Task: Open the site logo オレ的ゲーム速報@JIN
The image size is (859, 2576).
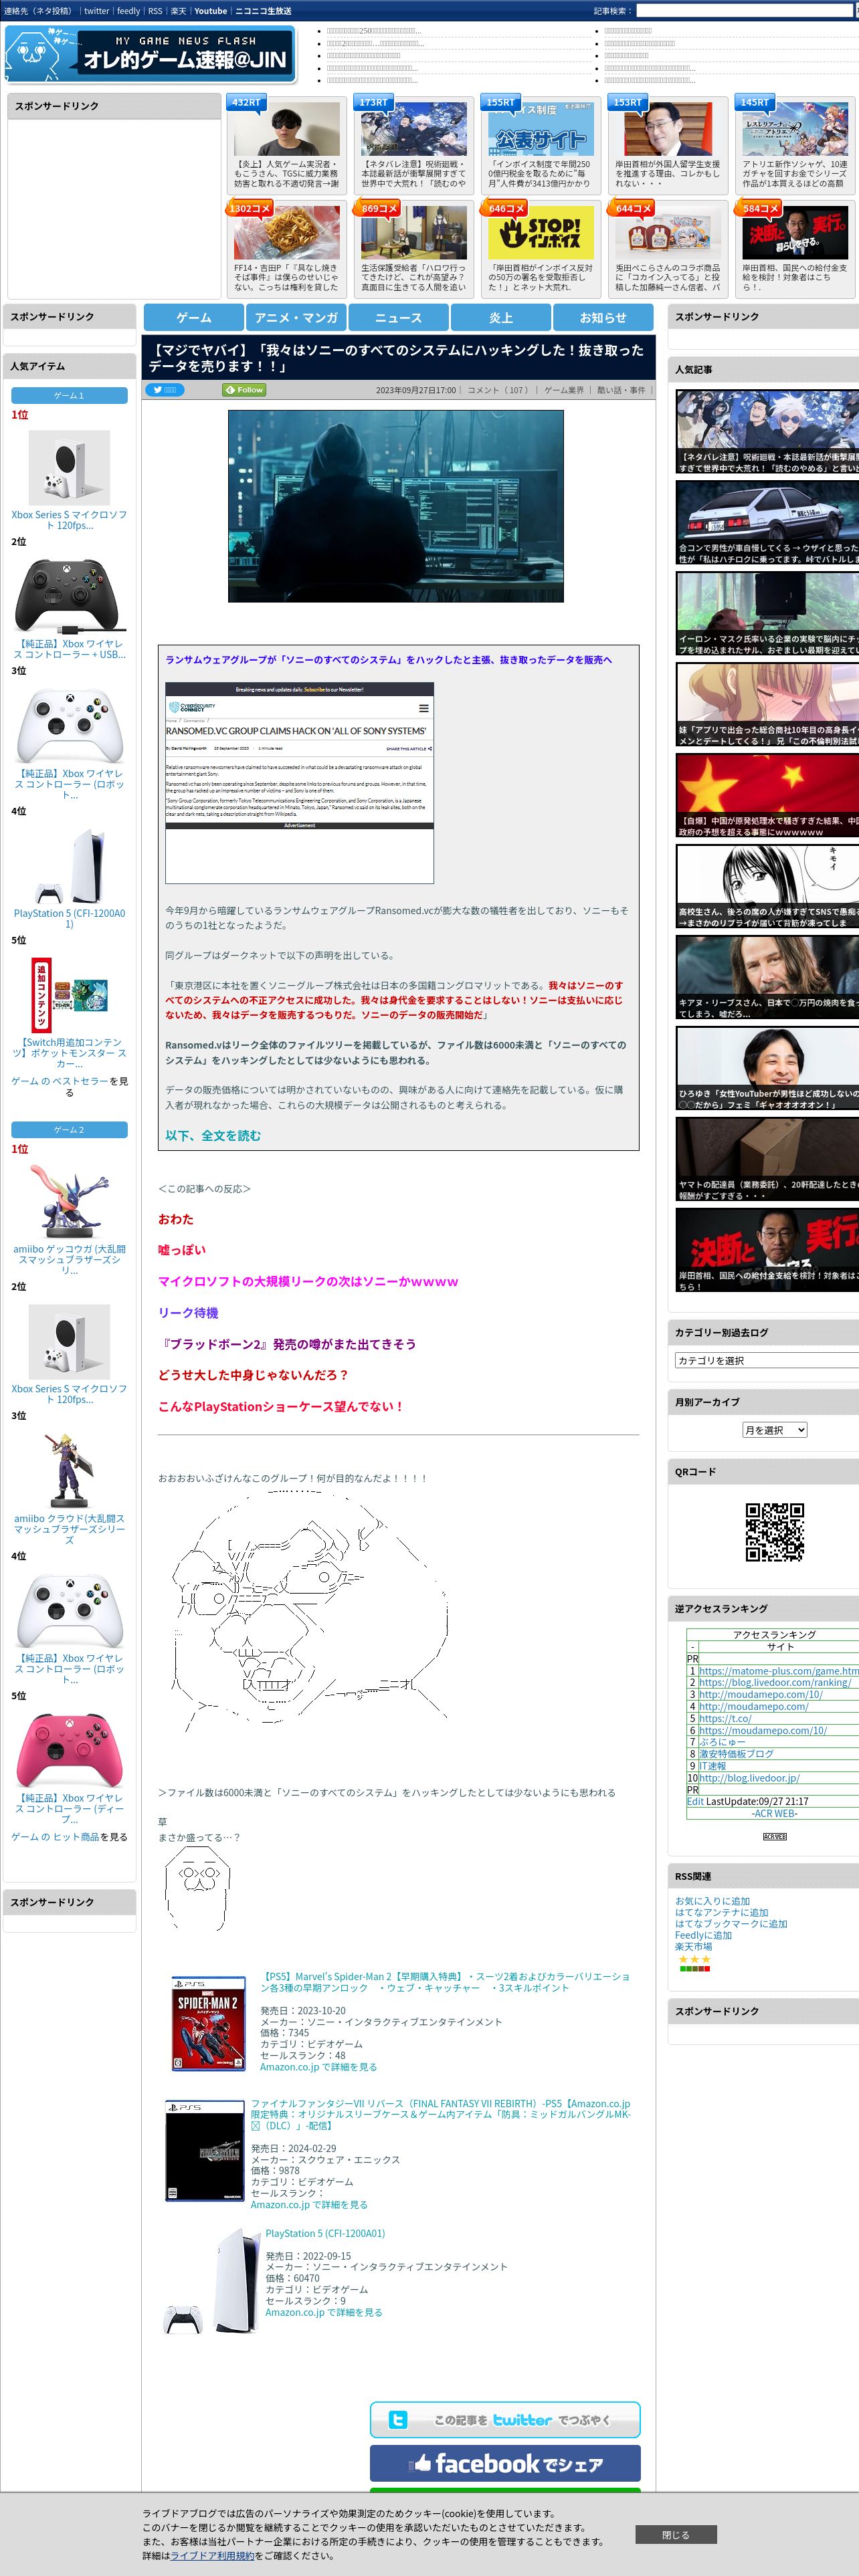Action: 151,54
